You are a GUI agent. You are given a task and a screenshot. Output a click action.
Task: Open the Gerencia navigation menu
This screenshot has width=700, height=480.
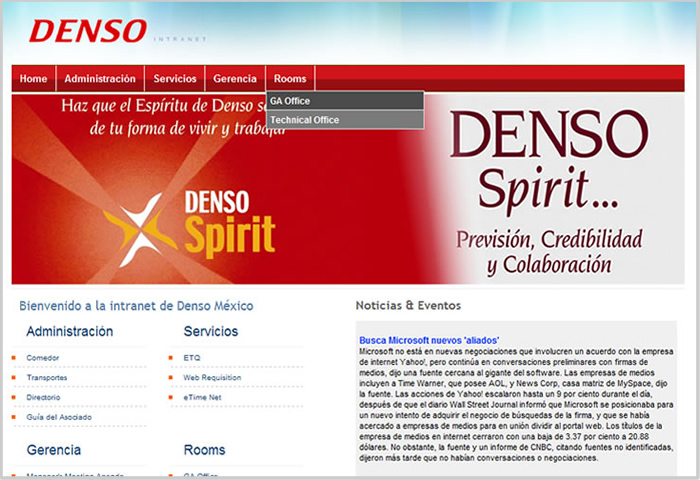(235, 79)
